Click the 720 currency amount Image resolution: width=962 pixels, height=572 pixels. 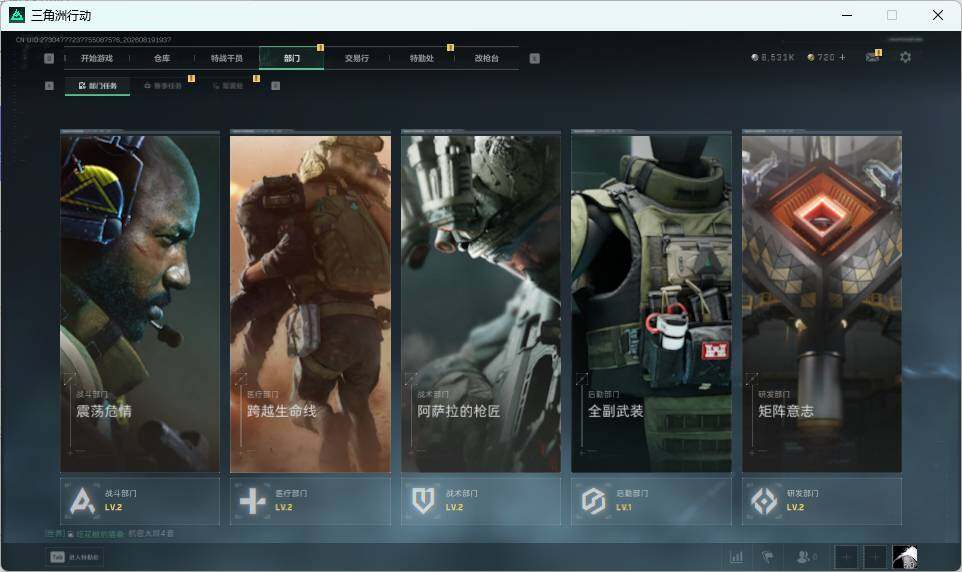click(x=826, y=57)
